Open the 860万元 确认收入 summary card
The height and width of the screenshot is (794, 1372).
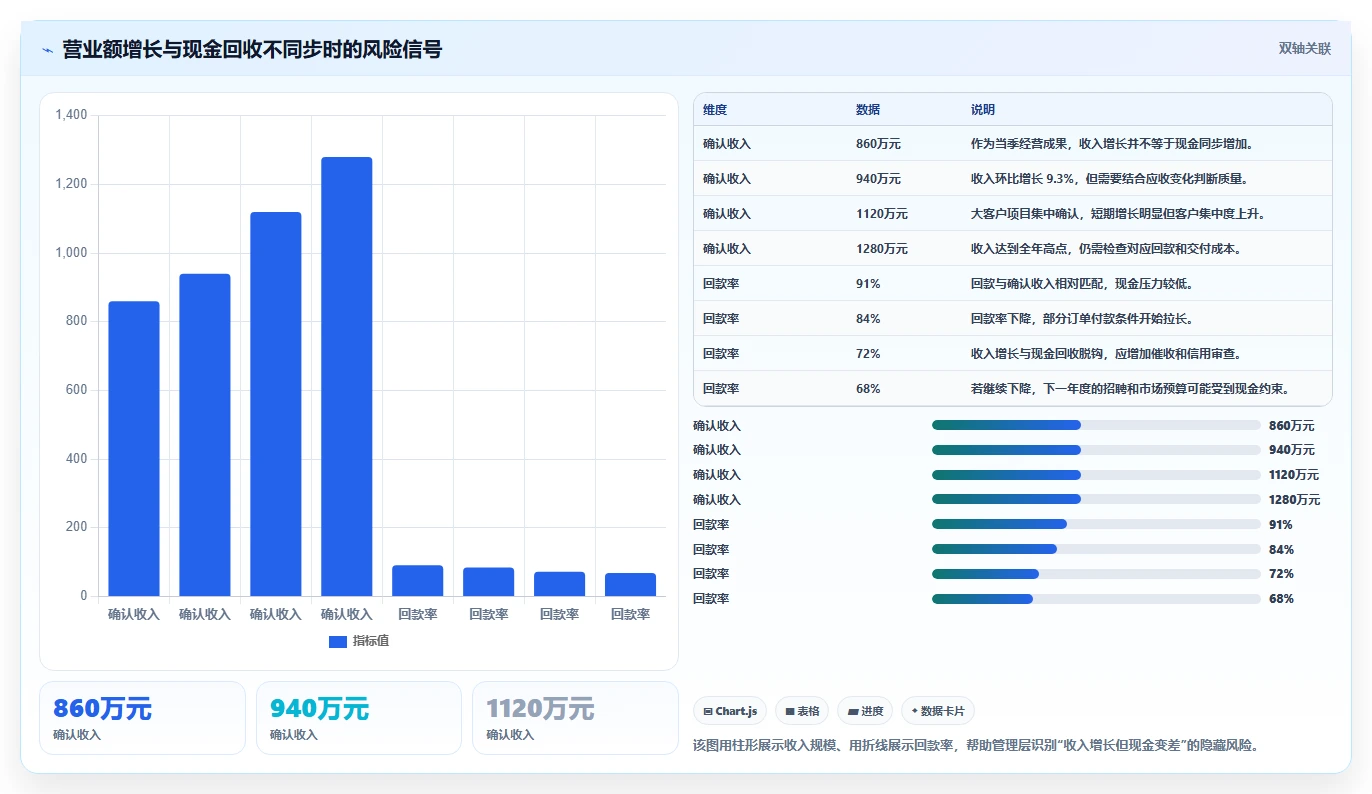point(142,718)
